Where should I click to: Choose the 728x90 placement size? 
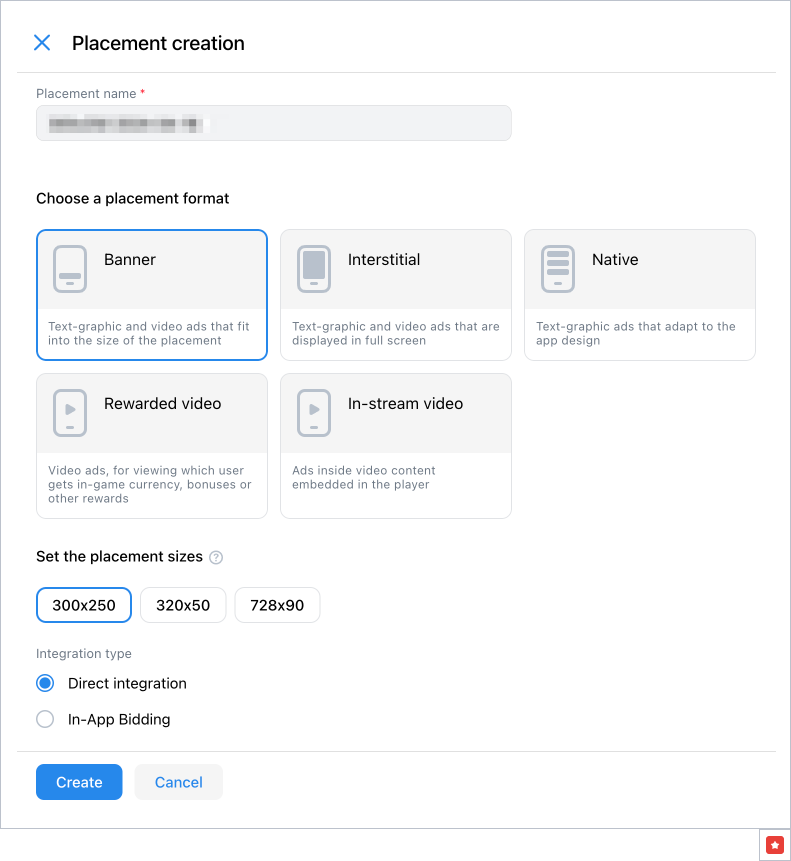click(x=277, y=605)
